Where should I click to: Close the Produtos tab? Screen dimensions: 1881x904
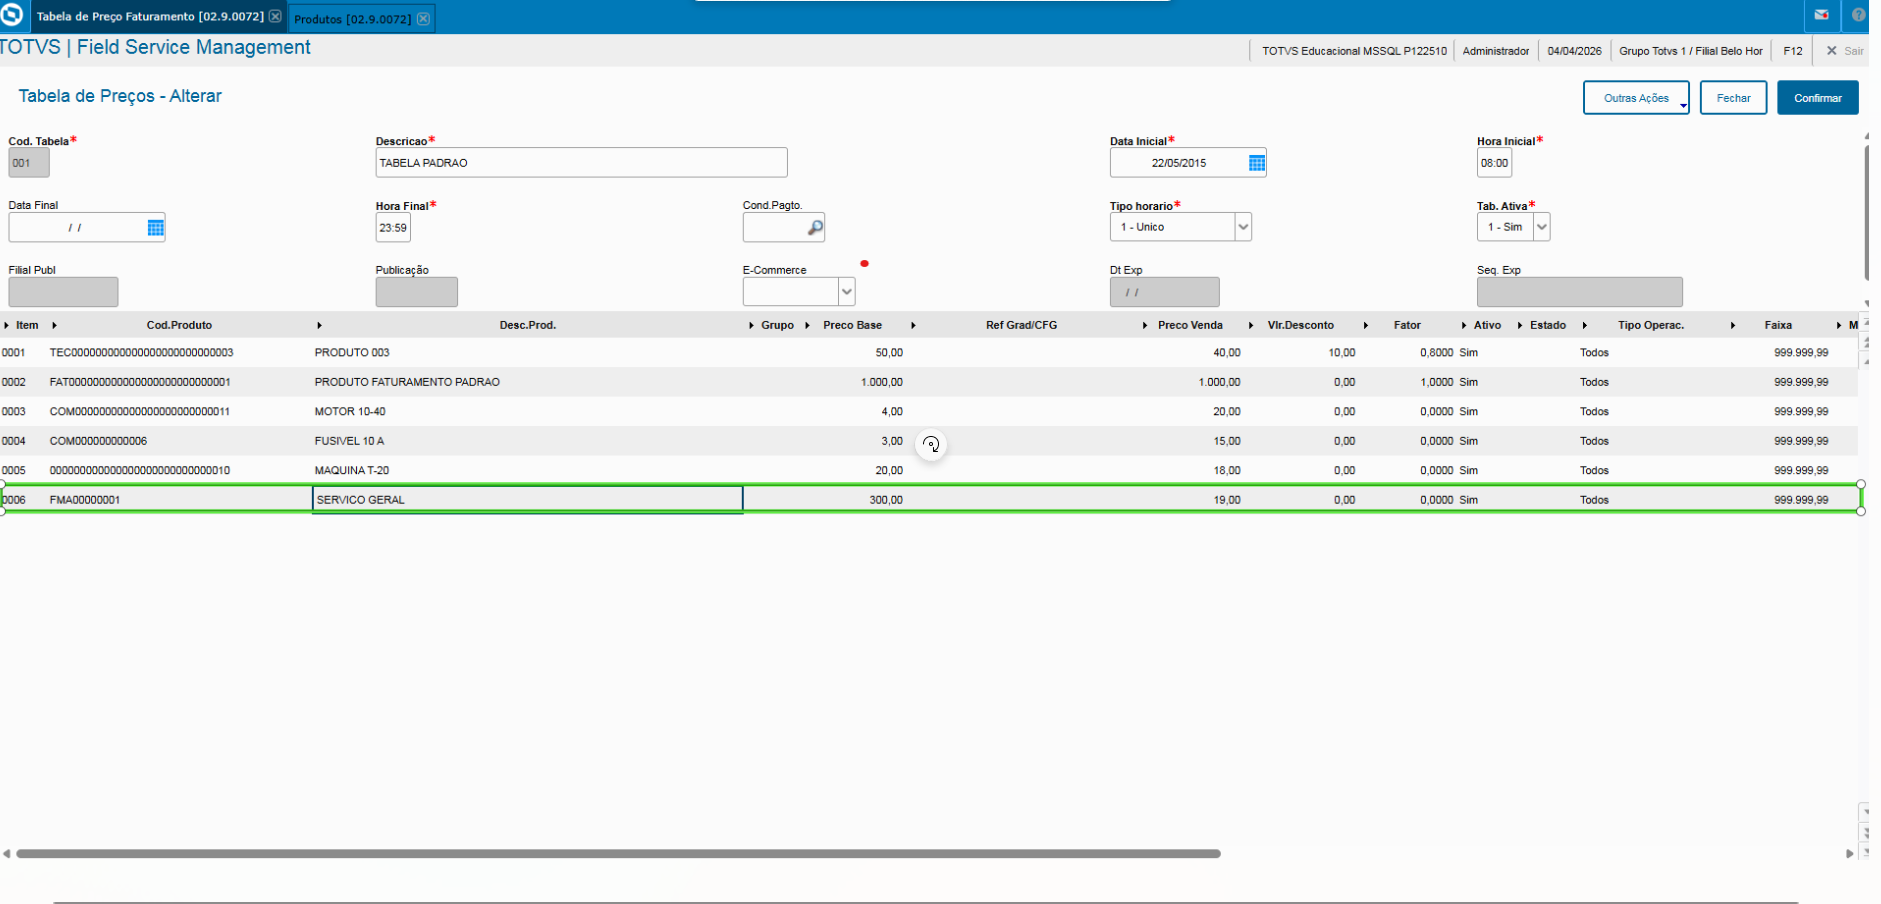[424, 19]
